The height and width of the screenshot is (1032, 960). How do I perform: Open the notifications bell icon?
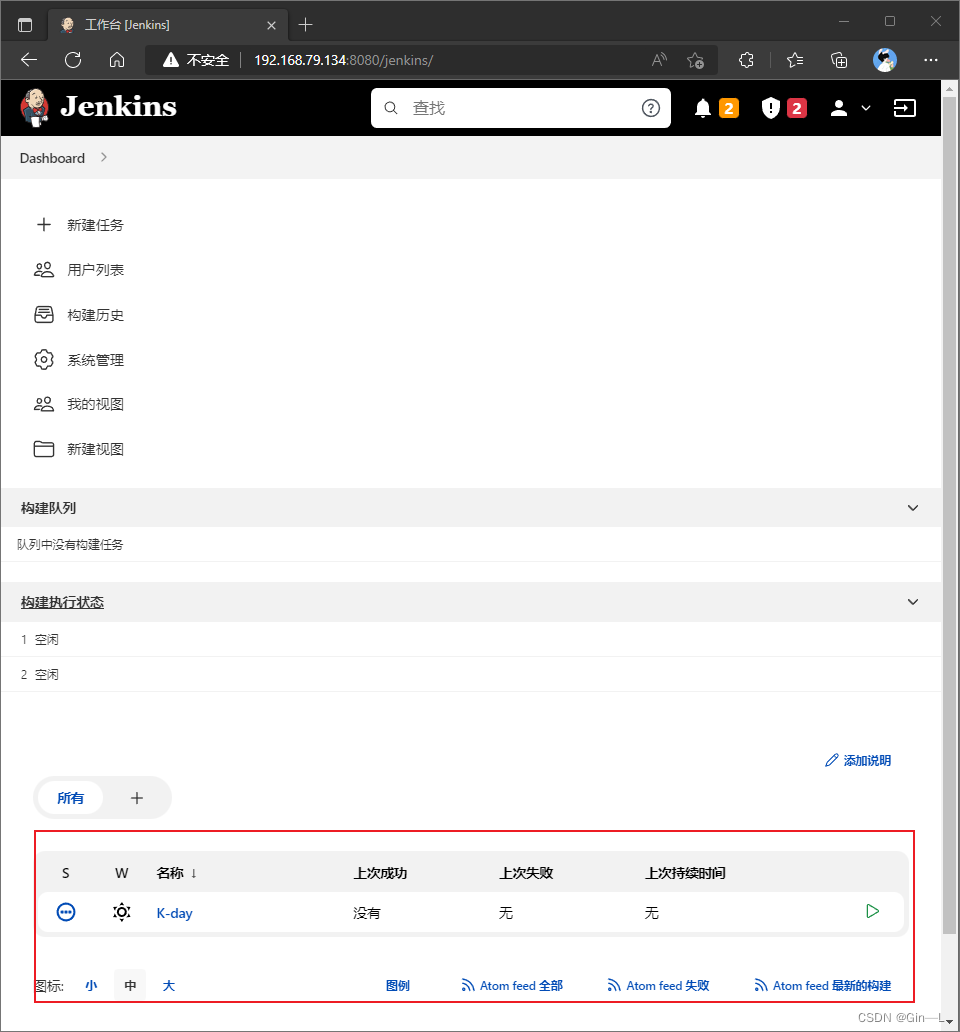click(703, 108)
